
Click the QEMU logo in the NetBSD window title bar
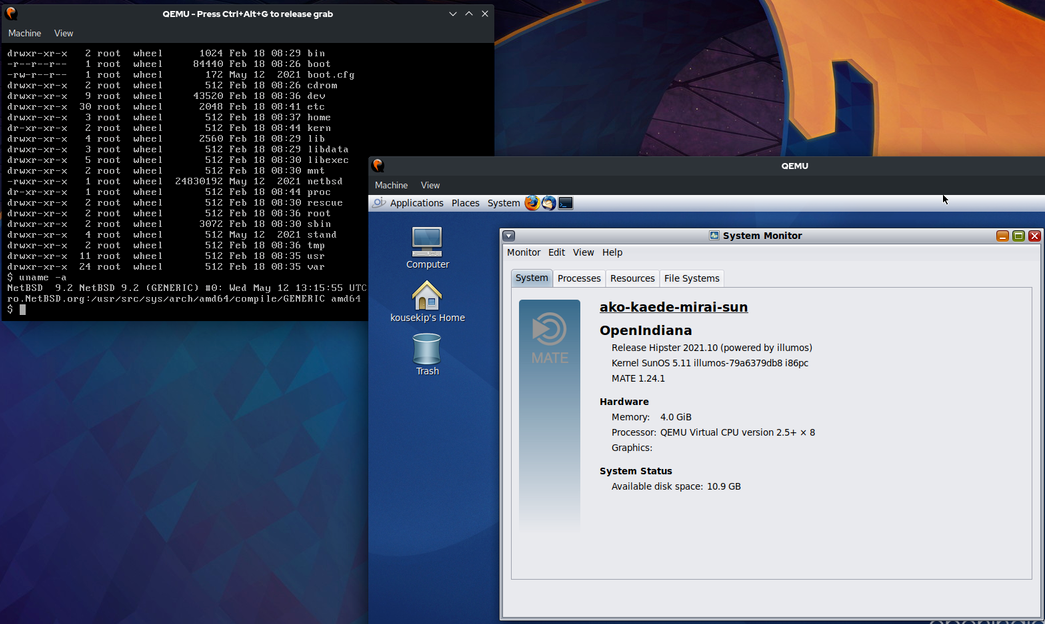11,14
